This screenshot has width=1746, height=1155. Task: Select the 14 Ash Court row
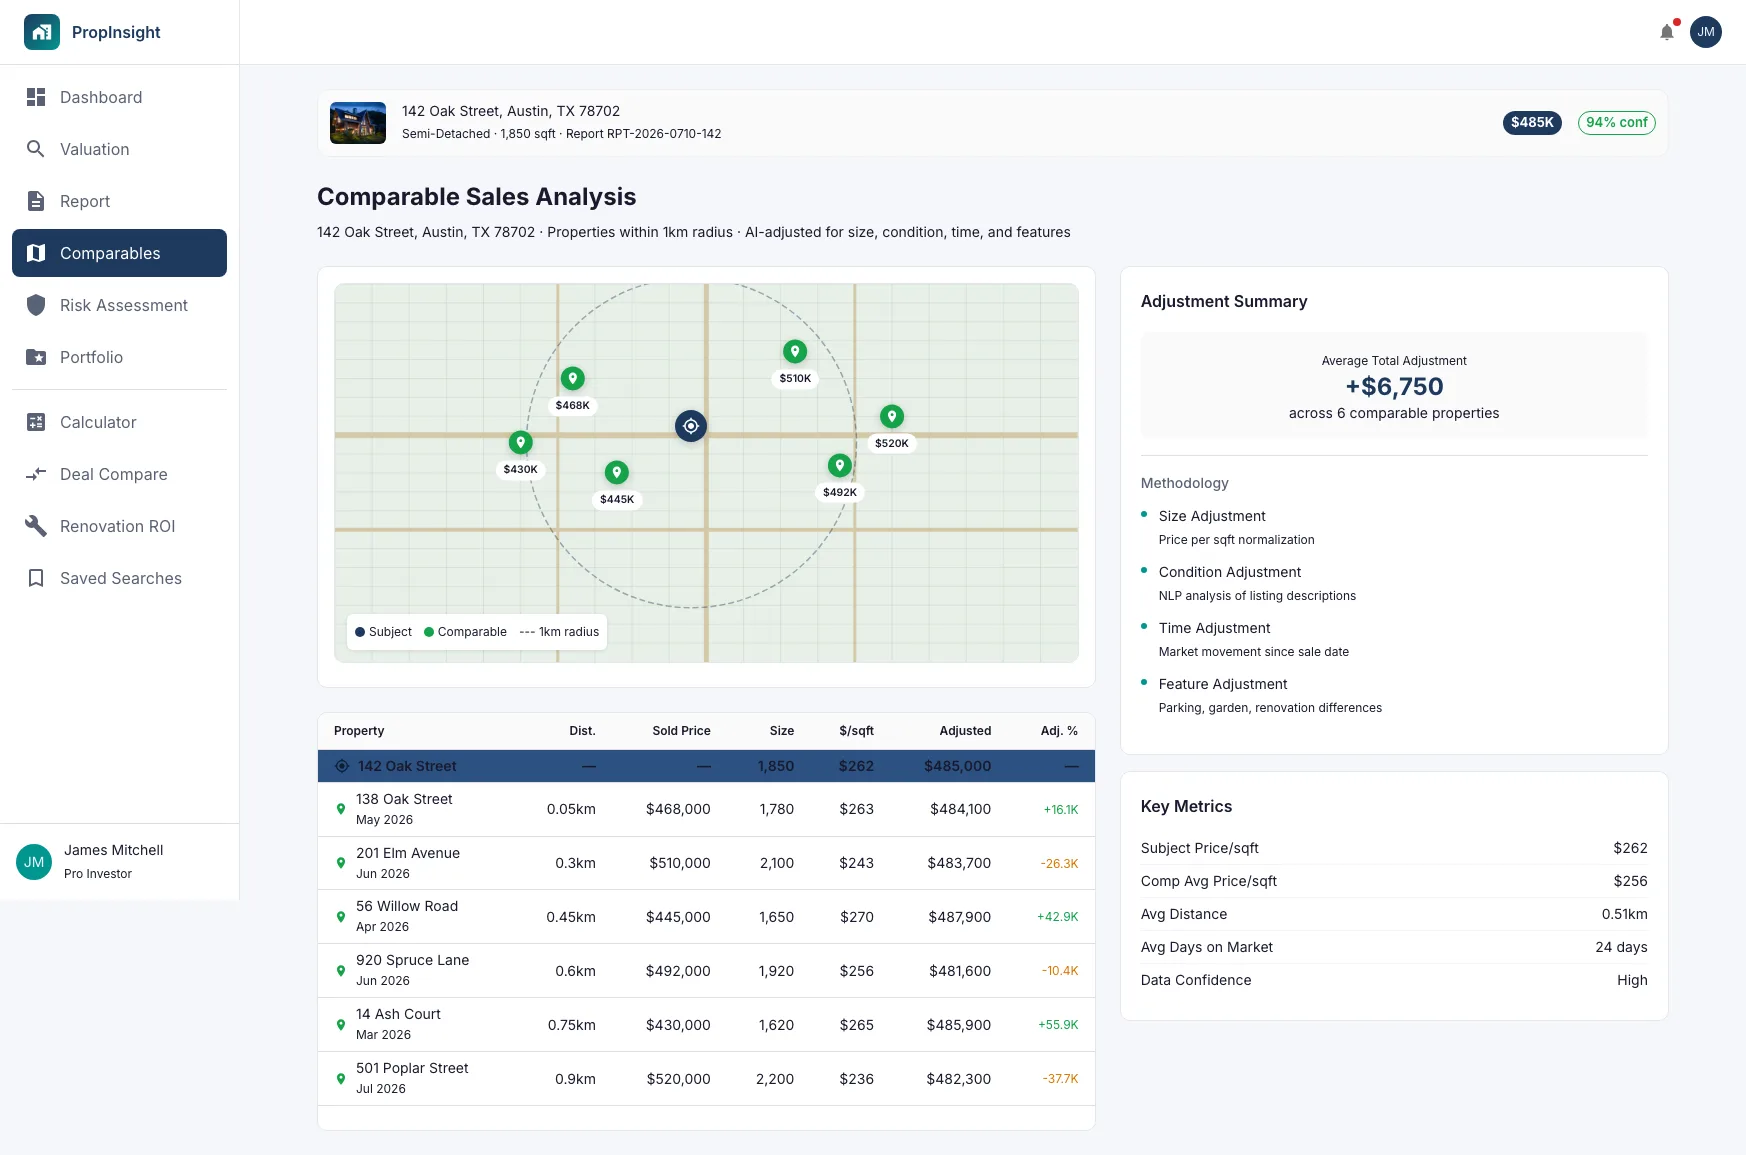point(706,1025)
